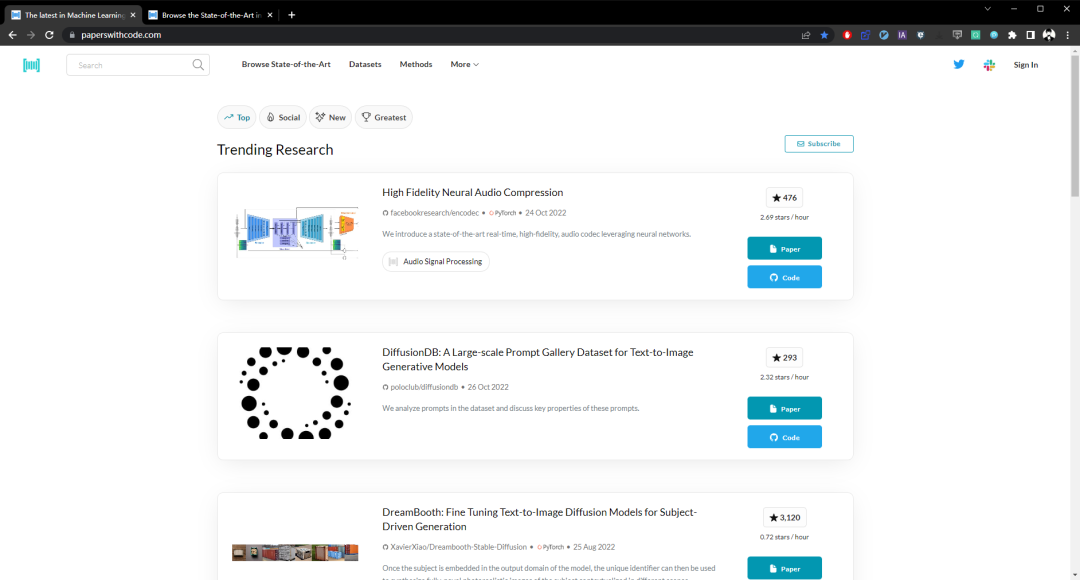Click star count 3,120 on DreamBooth
Screen dimensions: 1080x580
click(x=785, y=517)
